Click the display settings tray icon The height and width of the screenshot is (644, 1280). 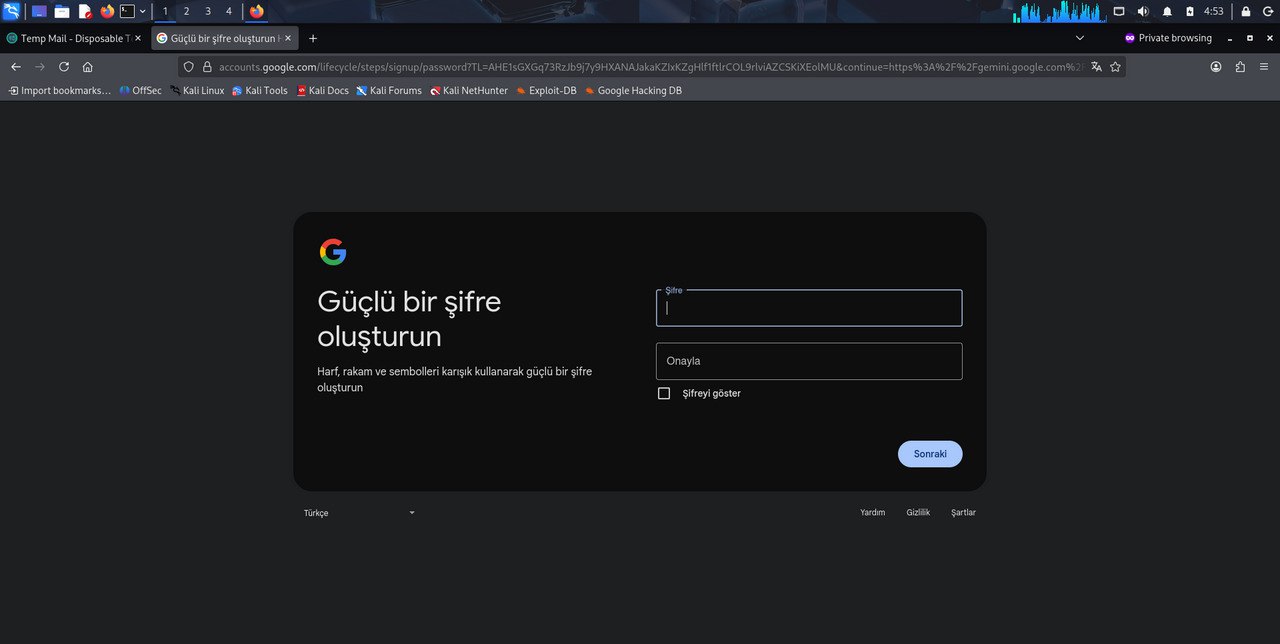tap(1119, 11)
